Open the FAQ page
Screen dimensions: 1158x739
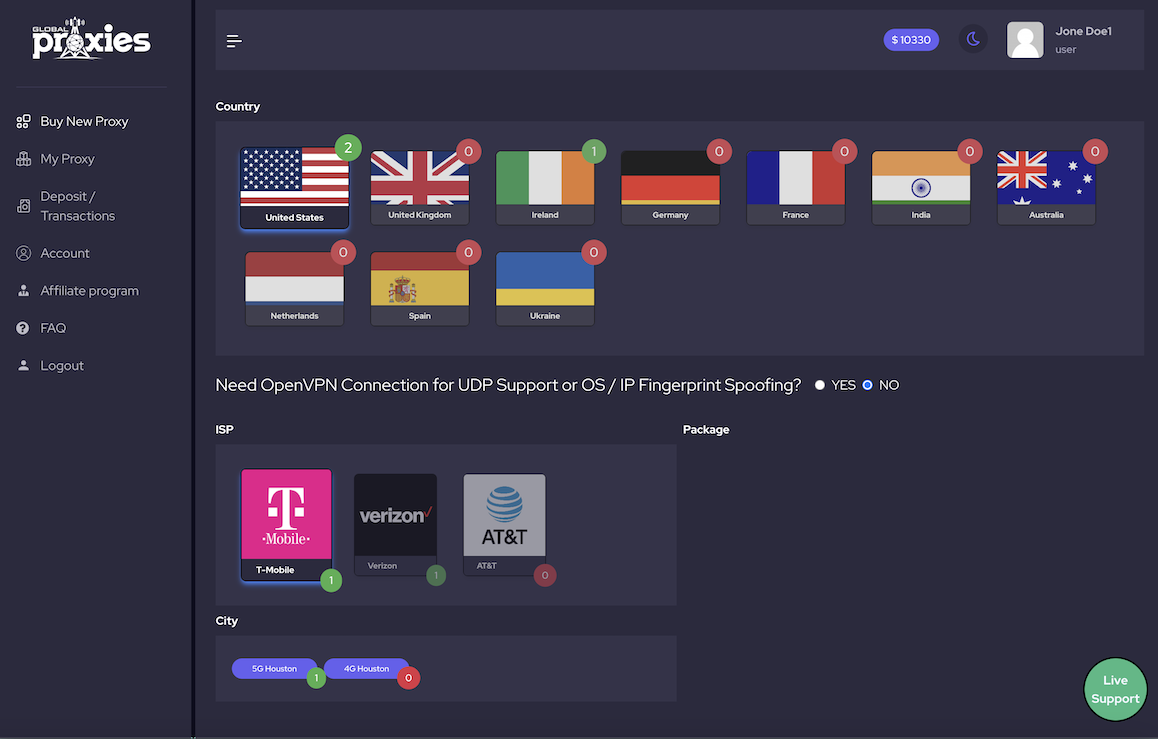(x=53, y=328)
